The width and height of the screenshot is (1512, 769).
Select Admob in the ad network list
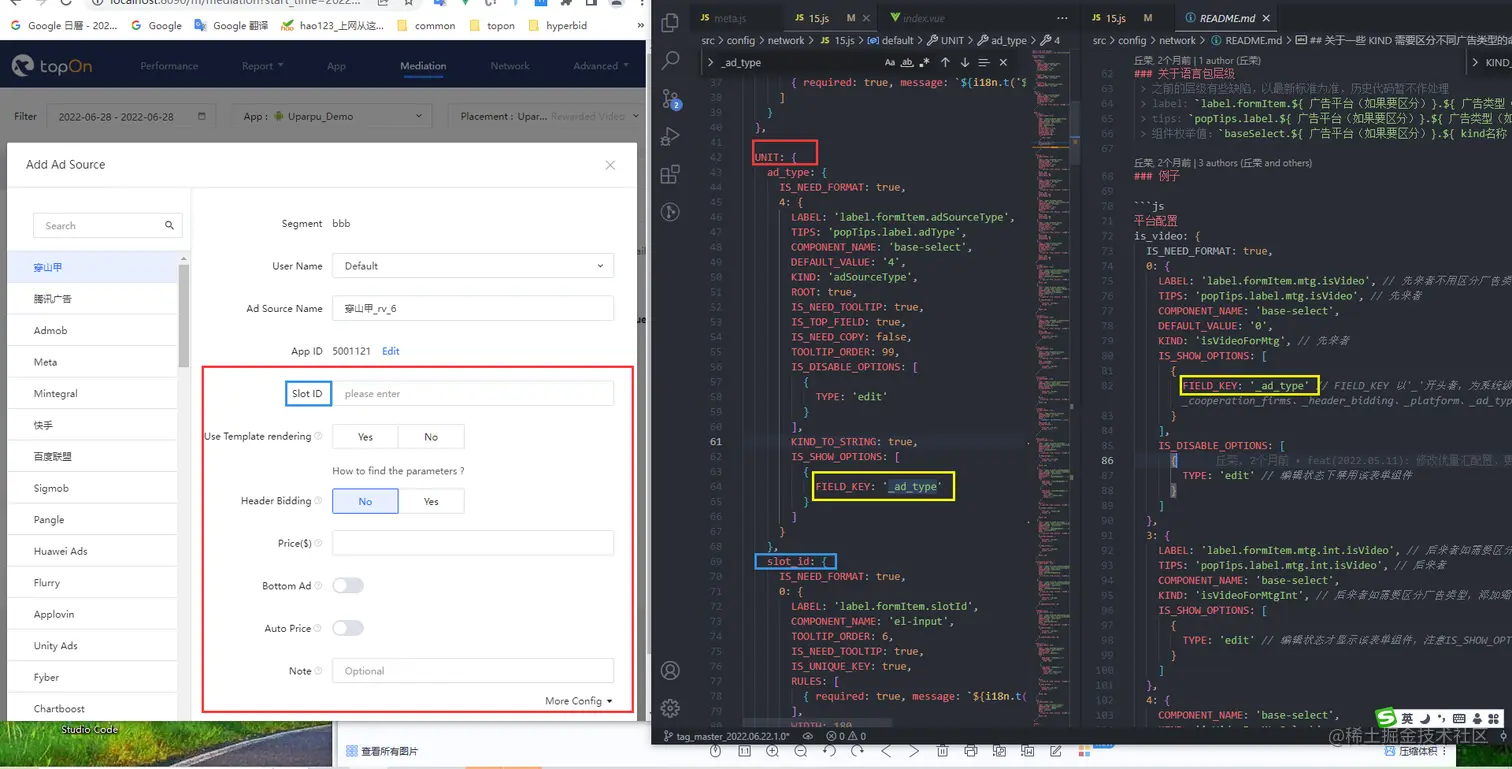[x=92, y=330]
